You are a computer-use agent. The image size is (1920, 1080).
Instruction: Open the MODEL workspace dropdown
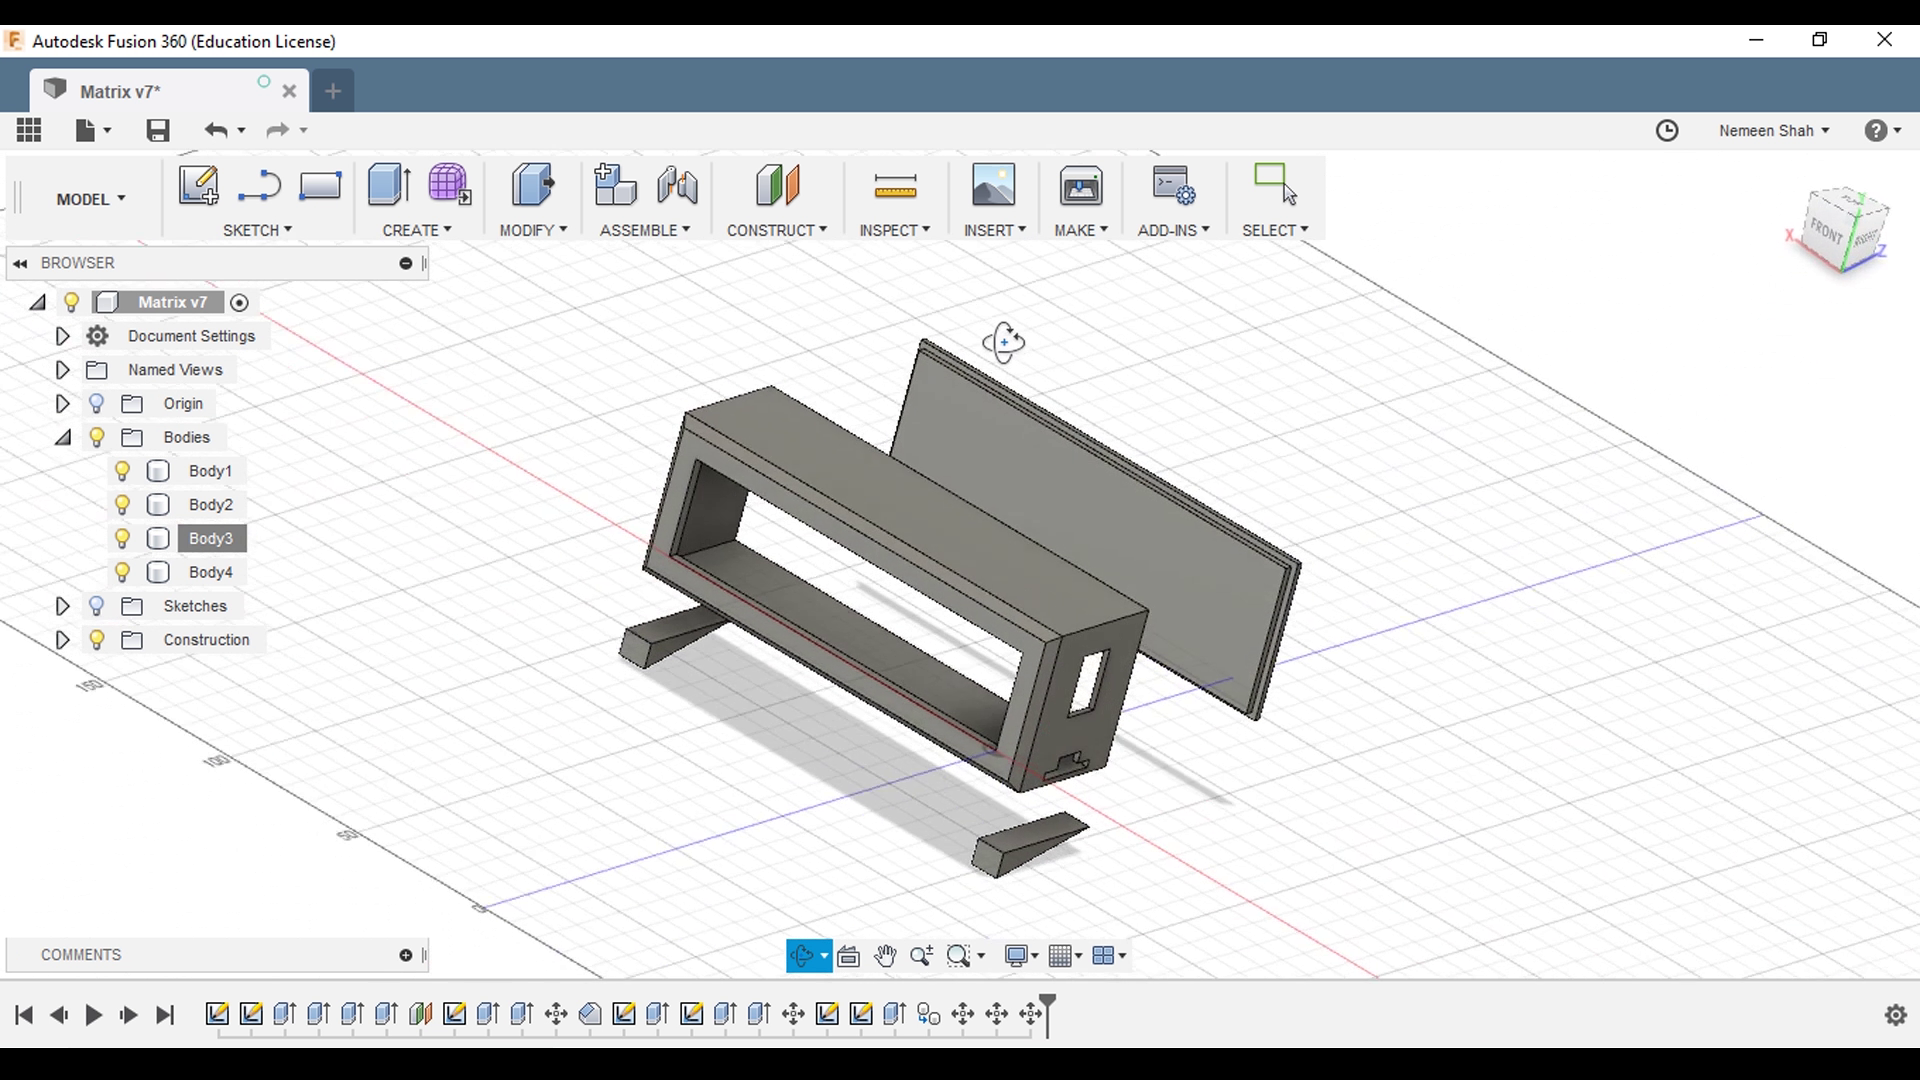click(91, 199)
